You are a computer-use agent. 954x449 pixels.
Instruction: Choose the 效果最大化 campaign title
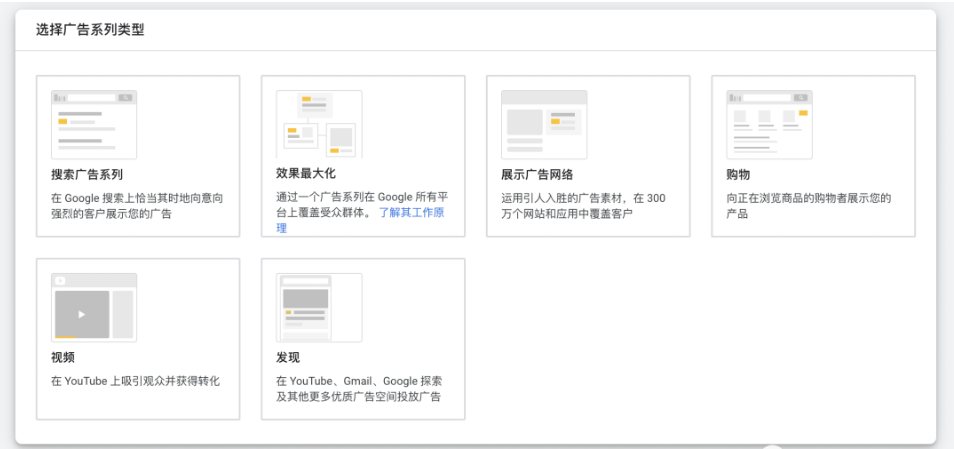pyautogui.click(x=306, y=174)
